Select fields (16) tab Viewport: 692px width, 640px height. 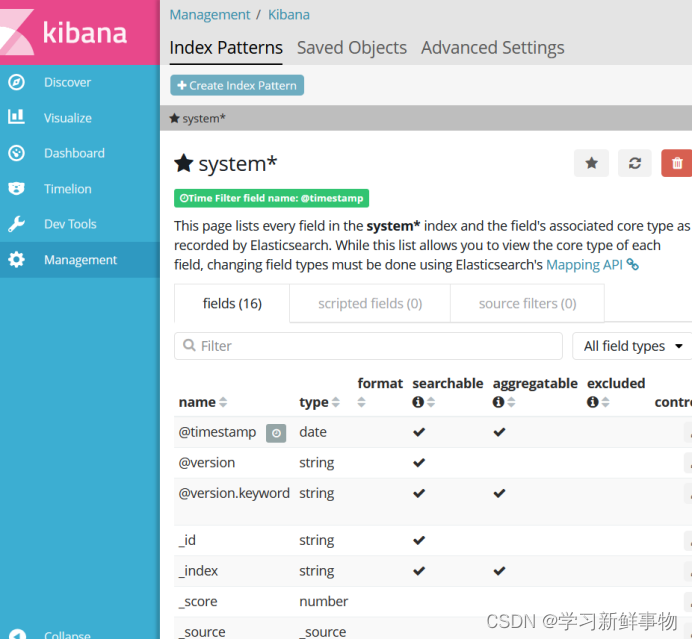(x=232, y=303)
